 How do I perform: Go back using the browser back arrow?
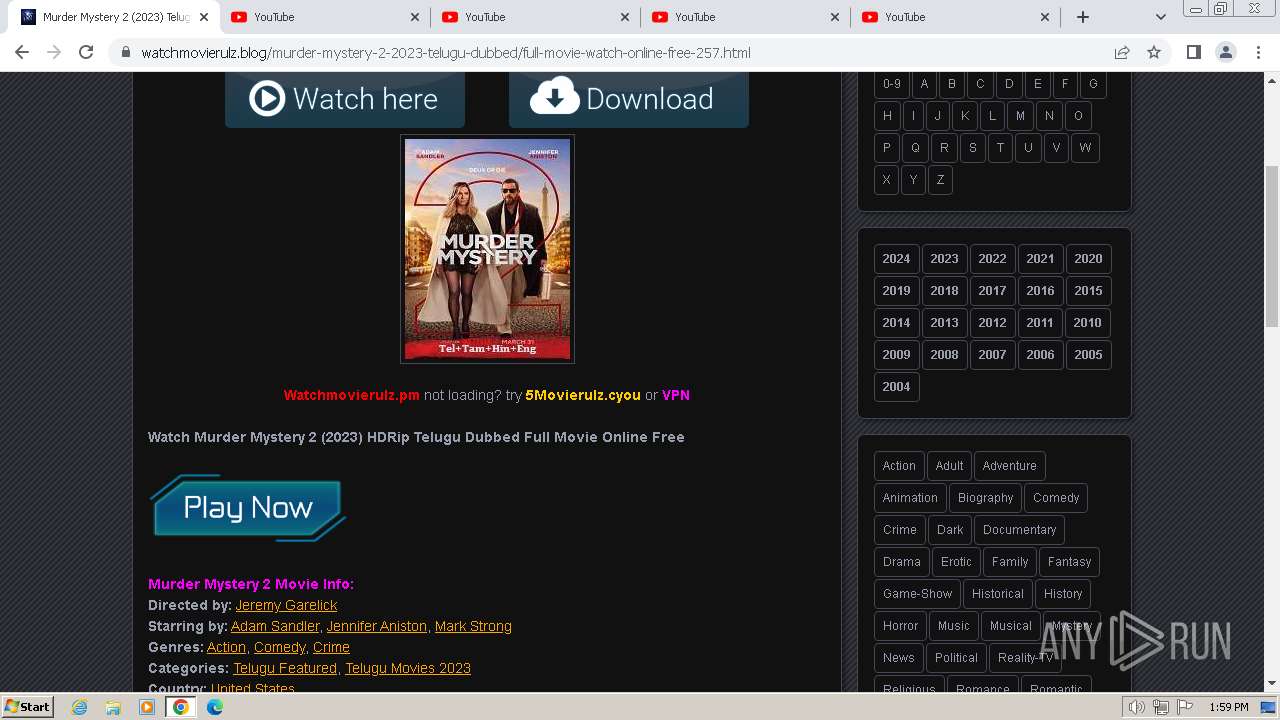pos(22,52)
